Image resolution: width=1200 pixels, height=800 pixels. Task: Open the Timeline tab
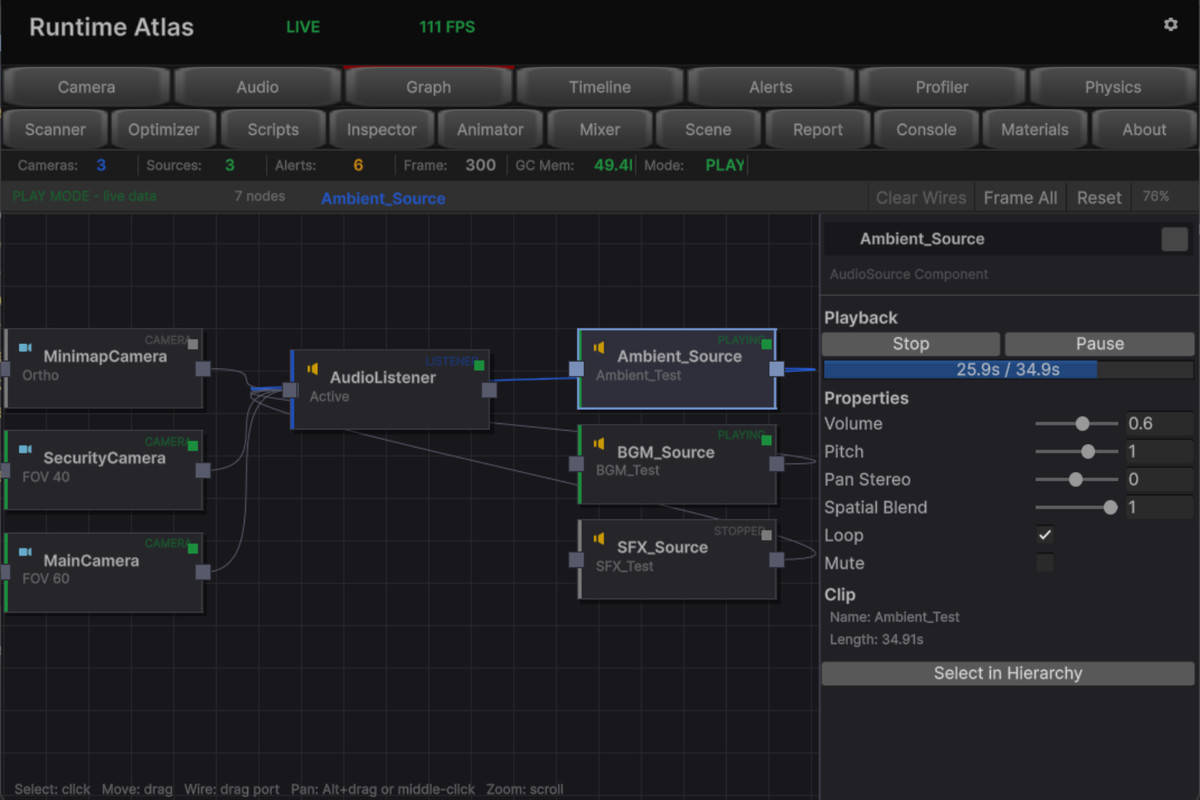click(x=600, y=87)
